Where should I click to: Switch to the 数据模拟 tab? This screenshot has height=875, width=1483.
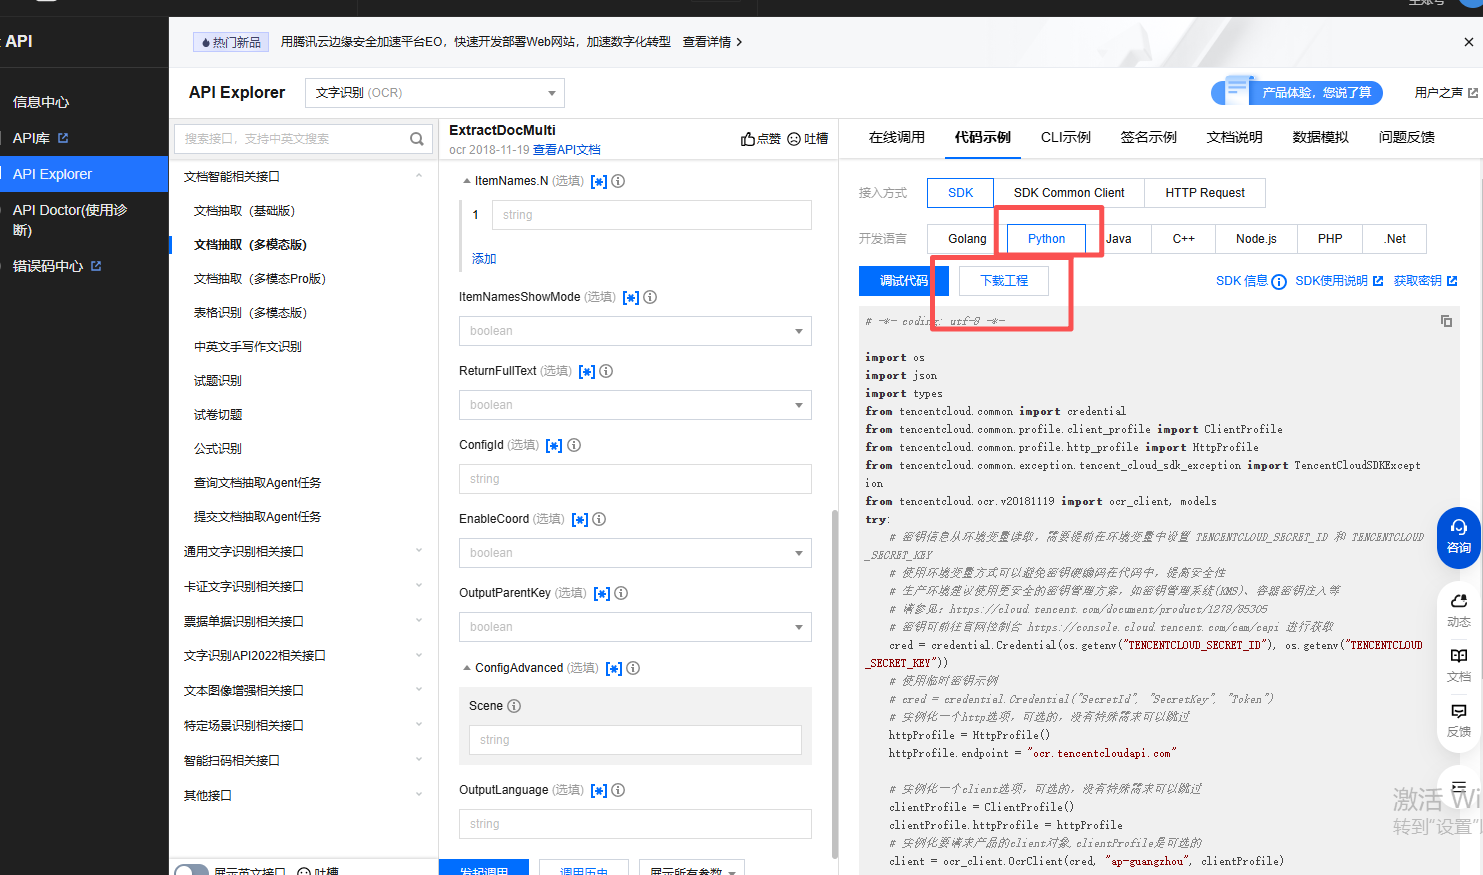(1321, 137)
